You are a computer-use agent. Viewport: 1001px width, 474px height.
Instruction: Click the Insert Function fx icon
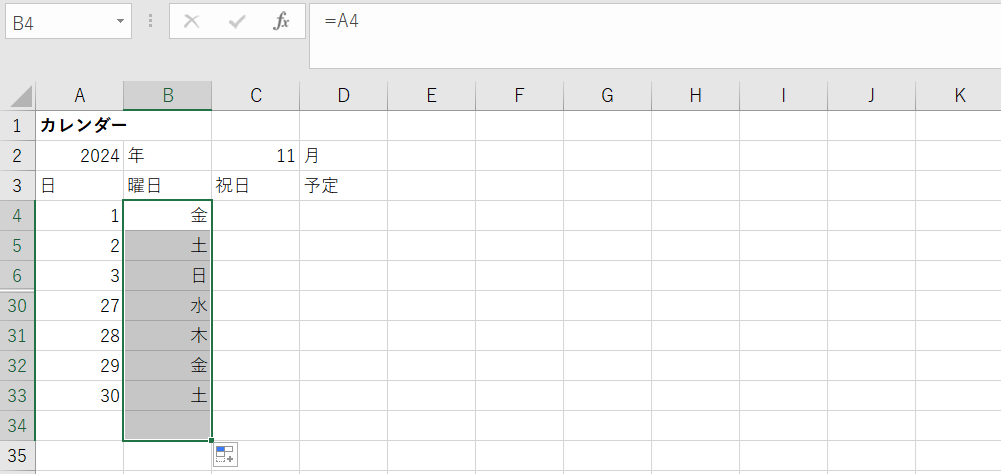click(x=282, y=21)
